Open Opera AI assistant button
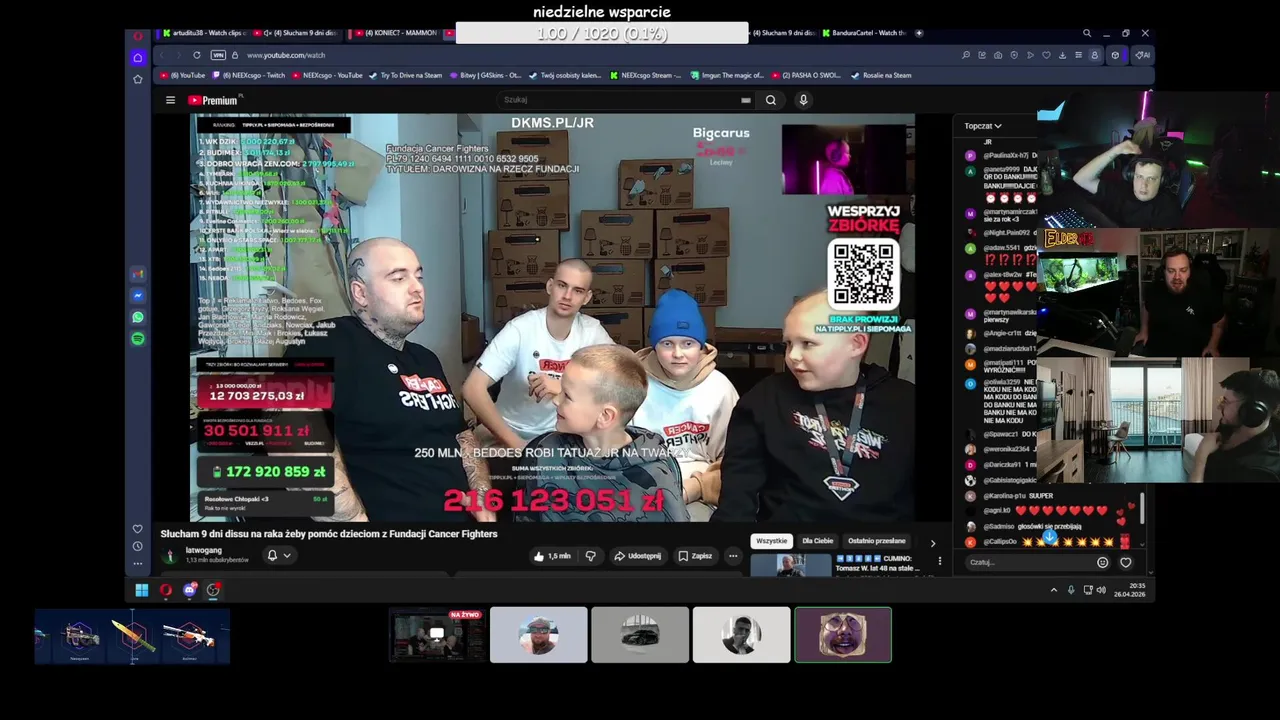This screenshot has width=1280, height=720. tap(1141, 55)
